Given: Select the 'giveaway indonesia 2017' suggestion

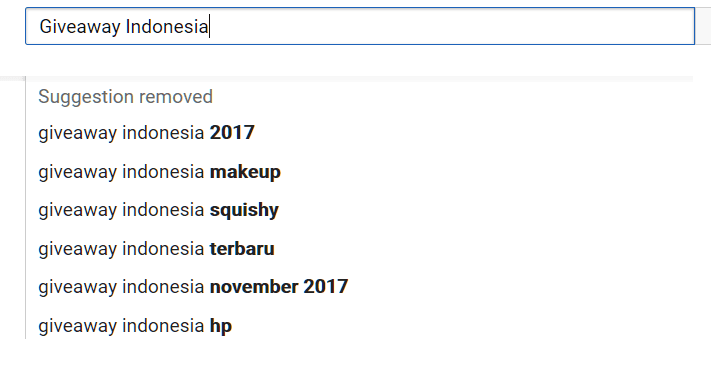Looking at the screenshot, I should 360,132.
